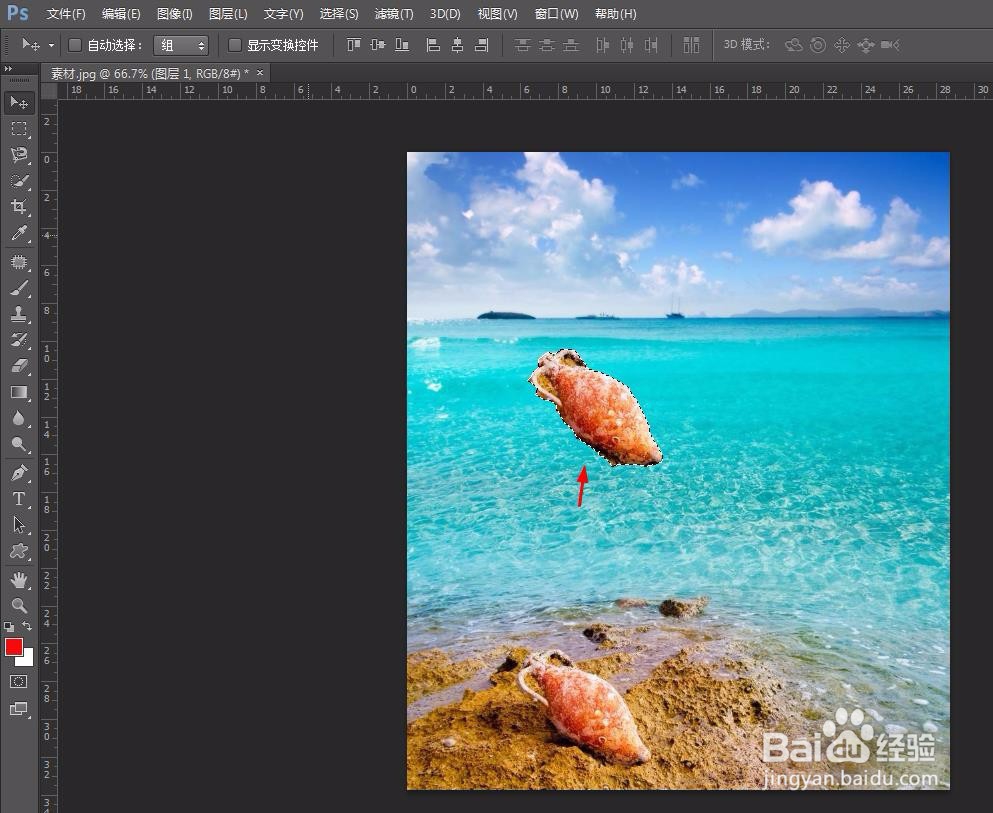The width and height of the screenshot is (993, 813).
Task: Select the Quick Selection tool
Action: point(19,181)
